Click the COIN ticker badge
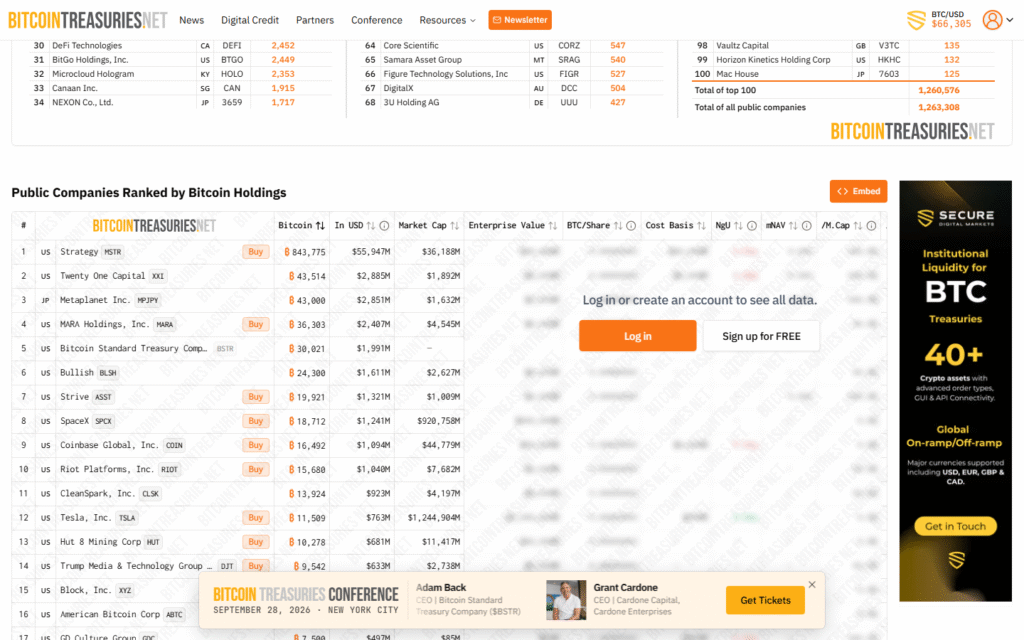The image size is (1024, 640). (174, 445)
